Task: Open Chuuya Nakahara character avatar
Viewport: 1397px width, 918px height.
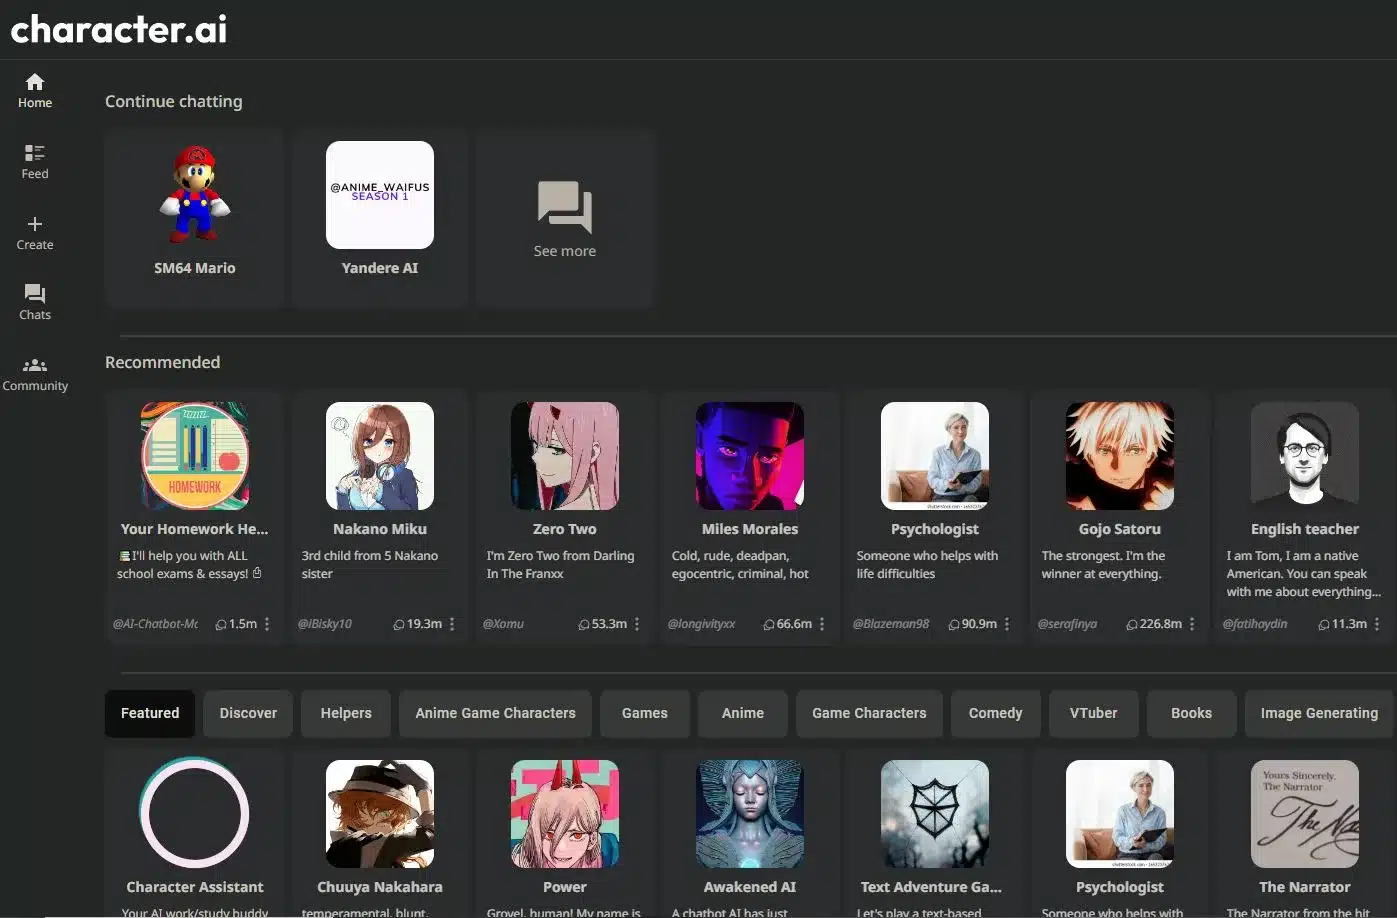Action: (380, 814)
